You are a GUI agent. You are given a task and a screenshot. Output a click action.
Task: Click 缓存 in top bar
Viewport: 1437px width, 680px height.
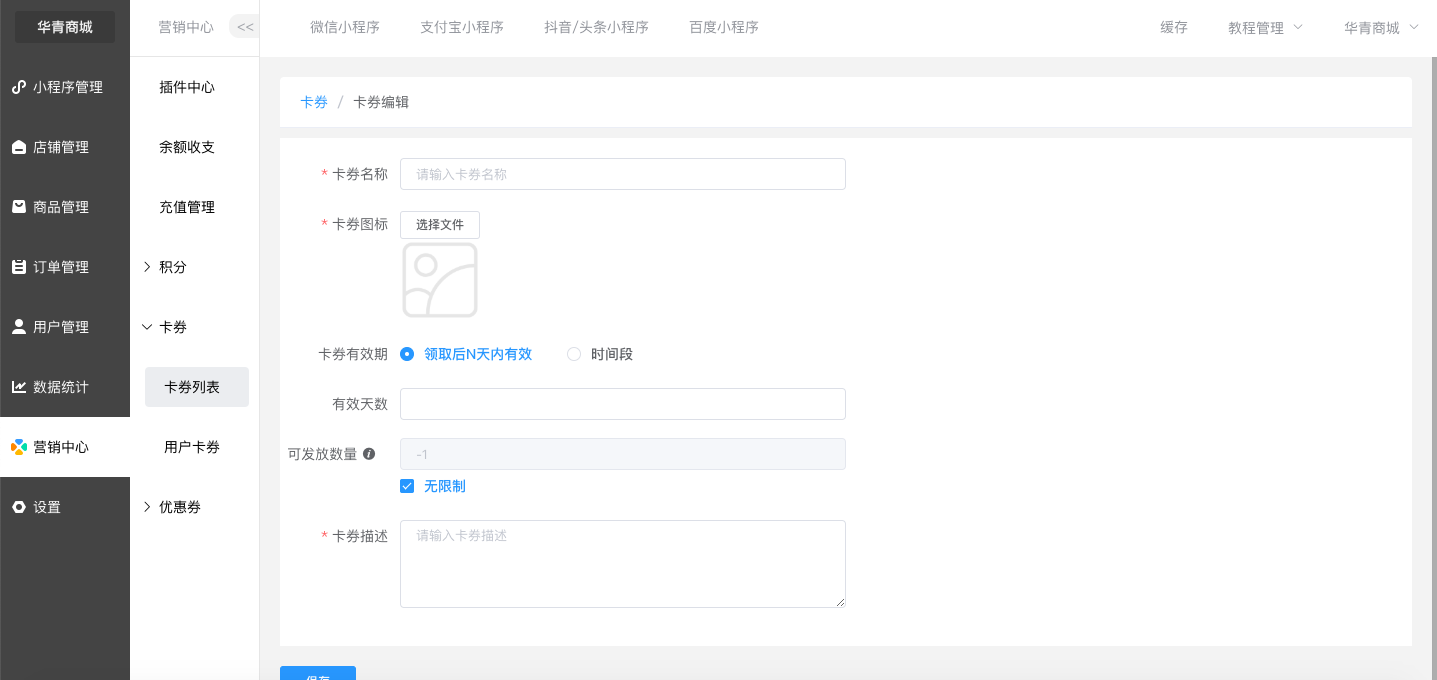pos(1174,28)
